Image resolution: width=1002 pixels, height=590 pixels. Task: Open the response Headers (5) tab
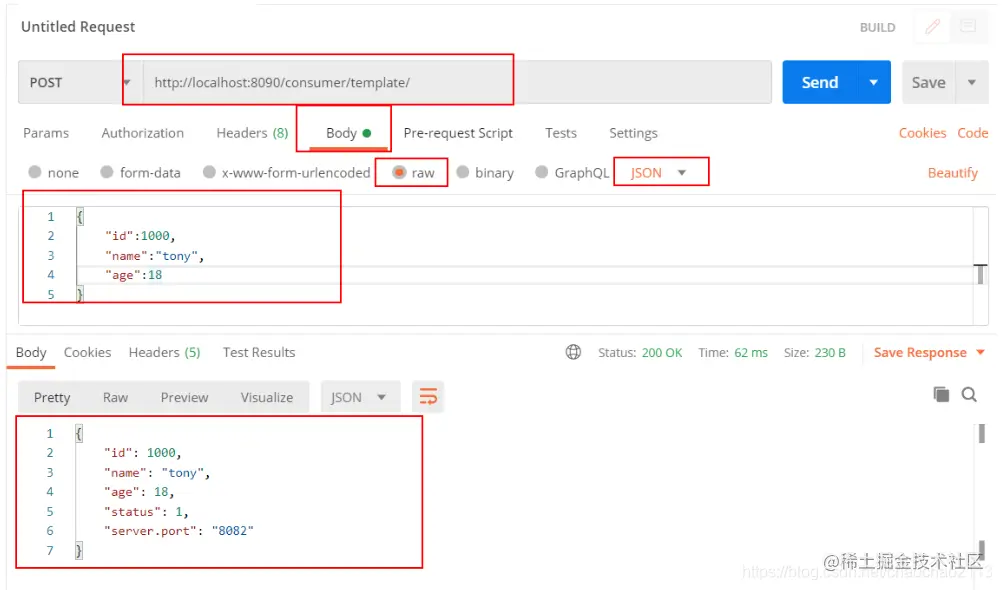[x=164, y=352]
